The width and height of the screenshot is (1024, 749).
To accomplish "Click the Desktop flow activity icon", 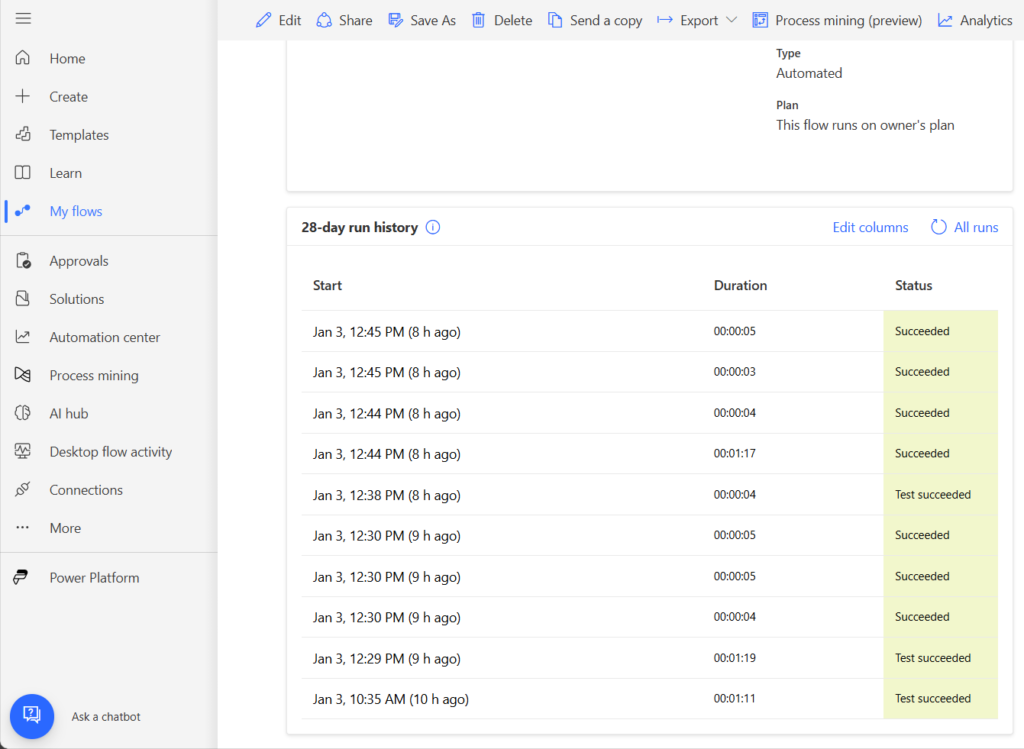I will pyautogui.click(x=23, y=451).
